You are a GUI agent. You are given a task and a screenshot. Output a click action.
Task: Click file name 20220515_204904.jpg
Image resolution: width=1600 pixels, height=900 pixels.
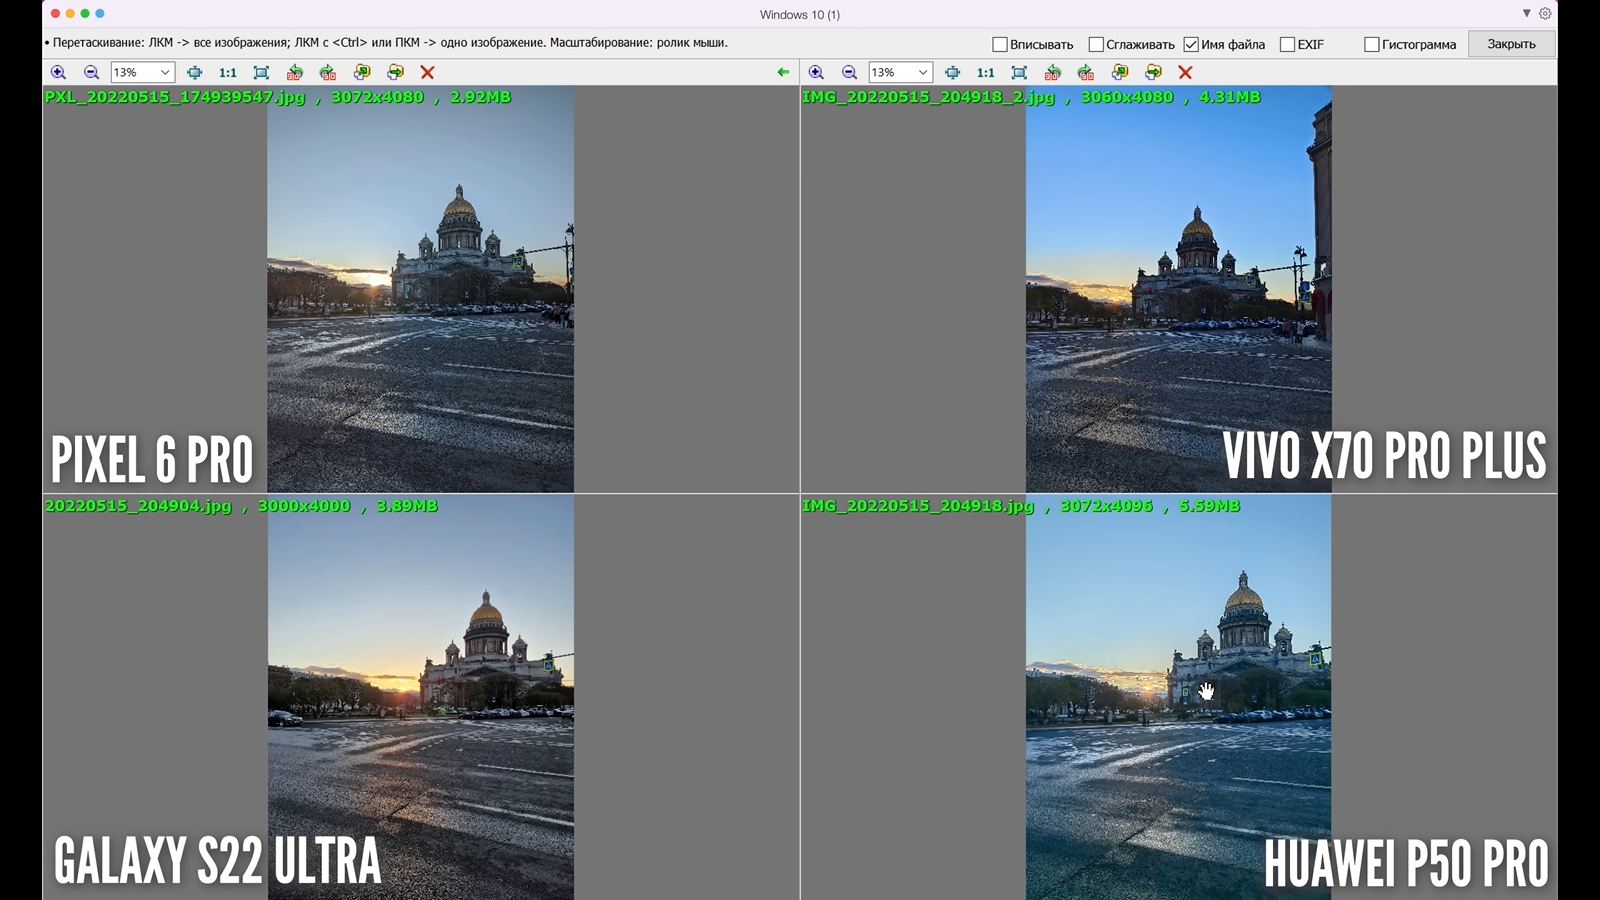tap(138, 506)
